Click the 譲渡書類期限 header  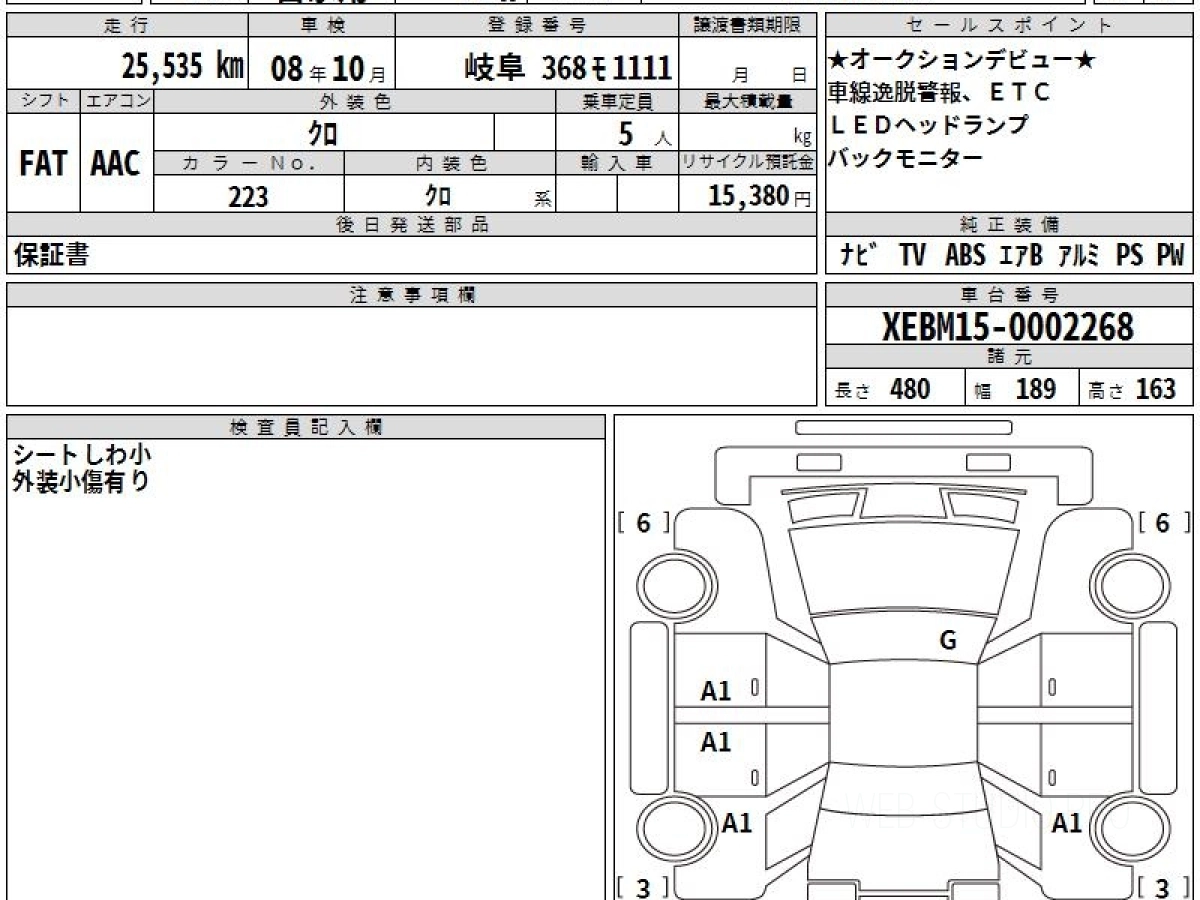click(747, 26)
